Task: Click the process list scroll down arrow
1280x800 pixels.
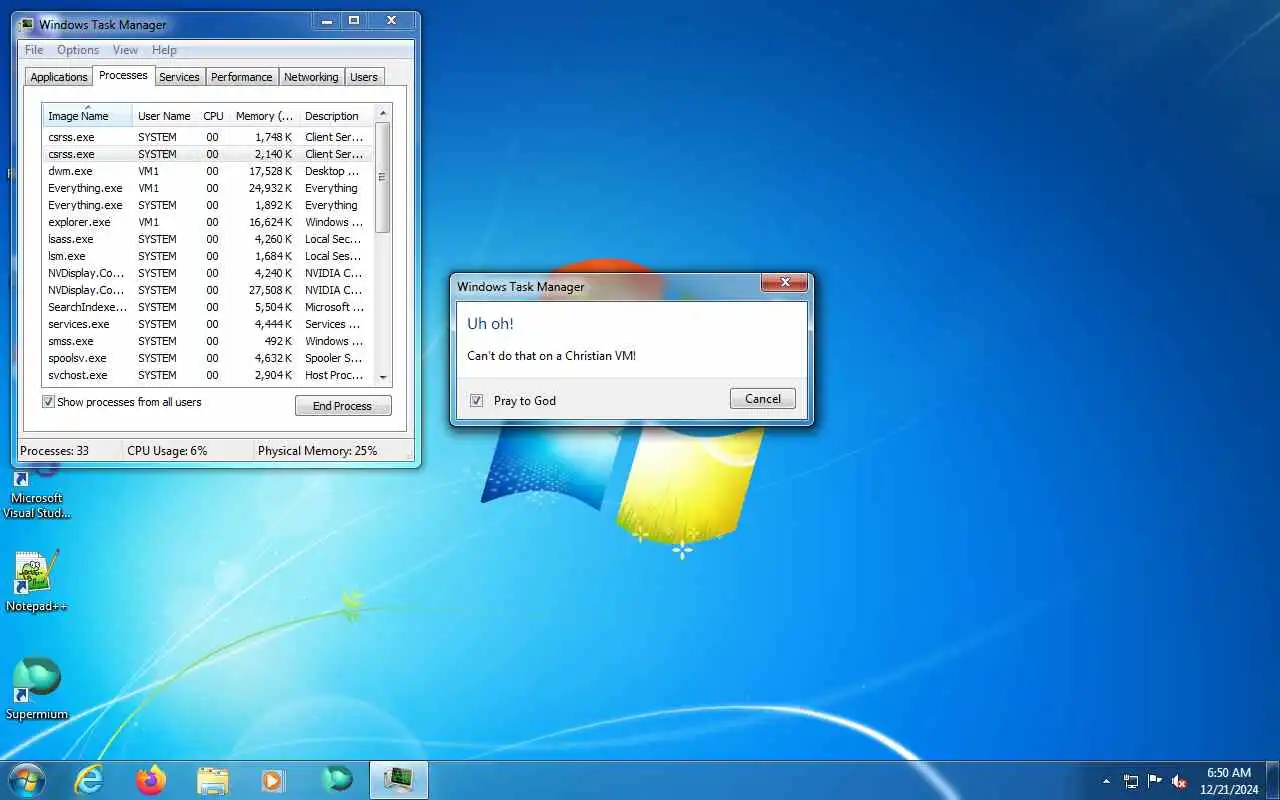Action: pyautogui.click(x=382, y=377)
